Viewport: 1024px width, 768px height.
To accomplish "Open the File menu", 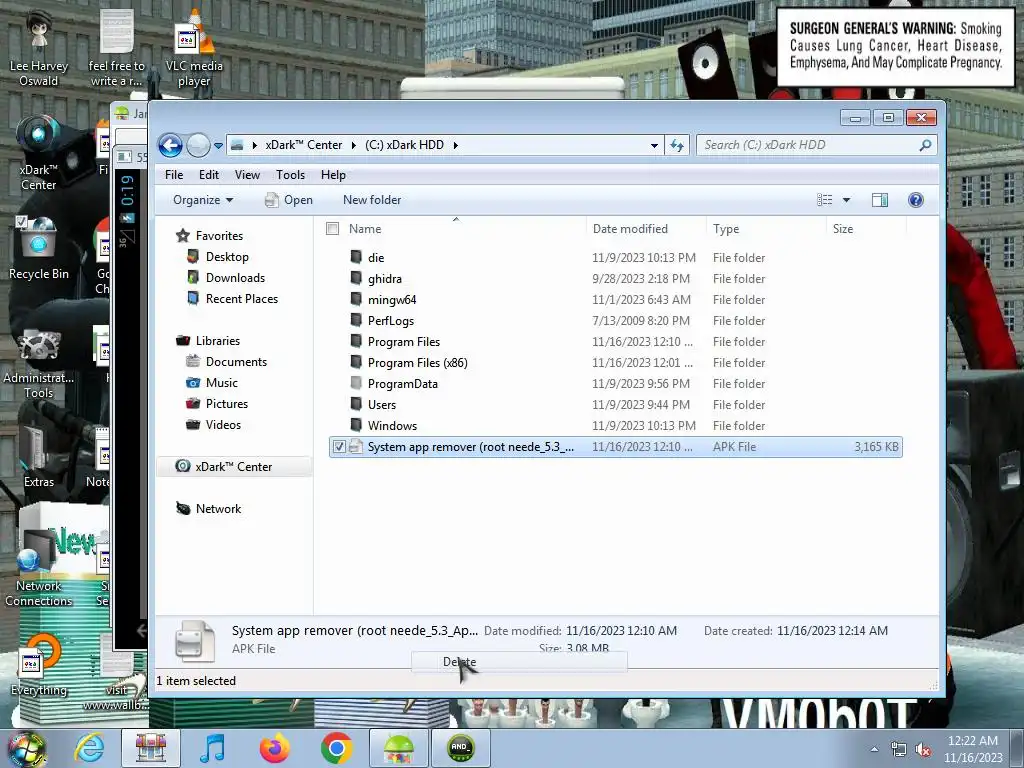I will [174, 175].
